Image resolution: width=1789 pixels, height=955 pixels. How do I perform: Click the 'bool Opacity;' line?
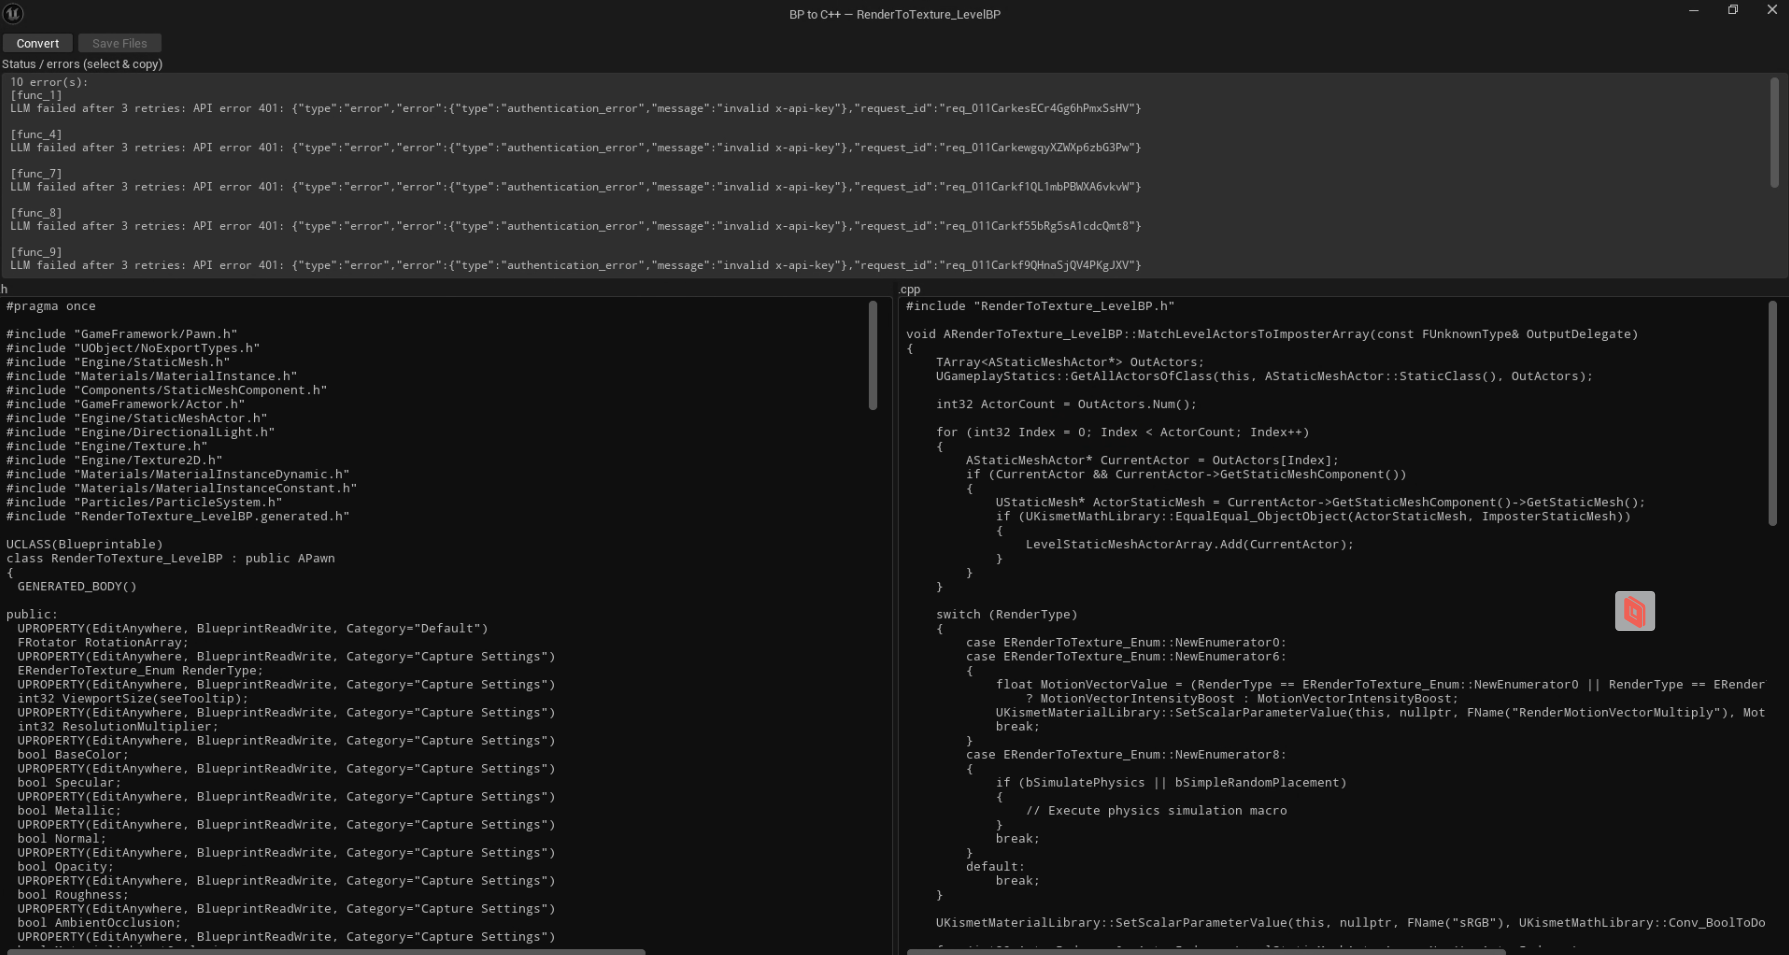pos(65,866)
